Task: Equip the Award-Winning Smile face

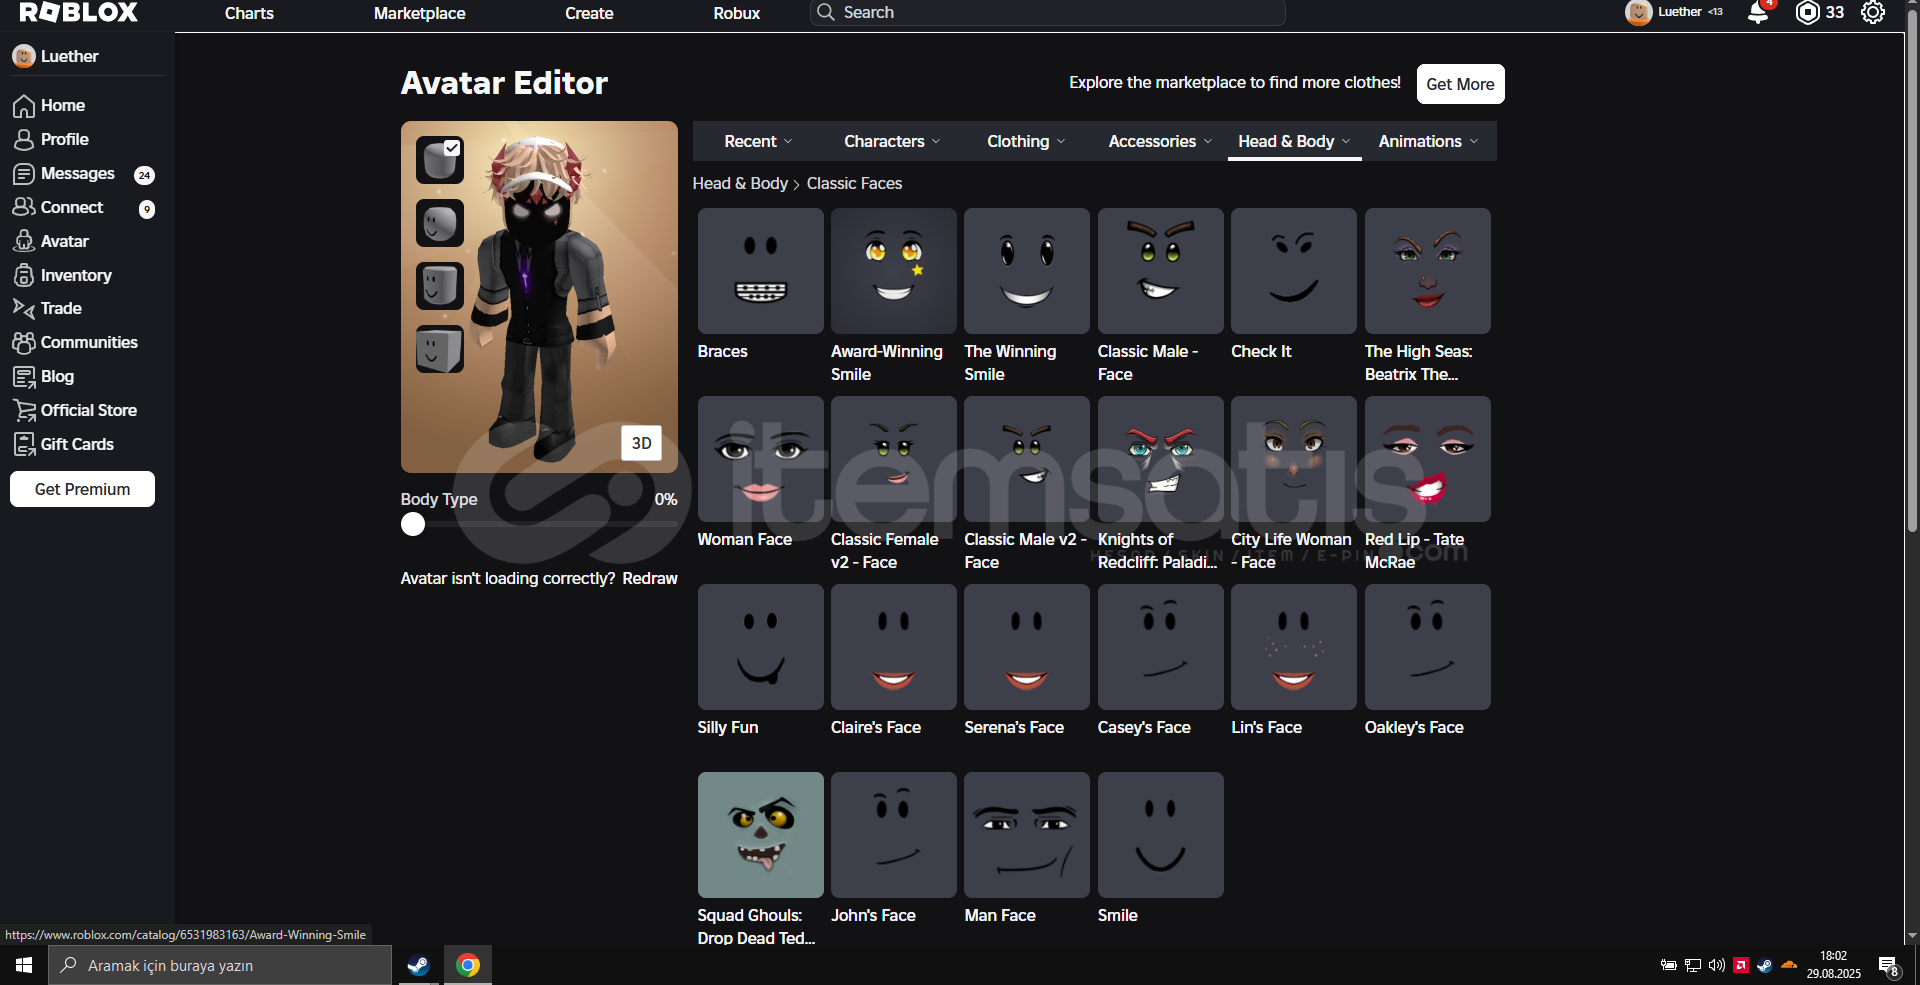Action: (x=893, y=271)
